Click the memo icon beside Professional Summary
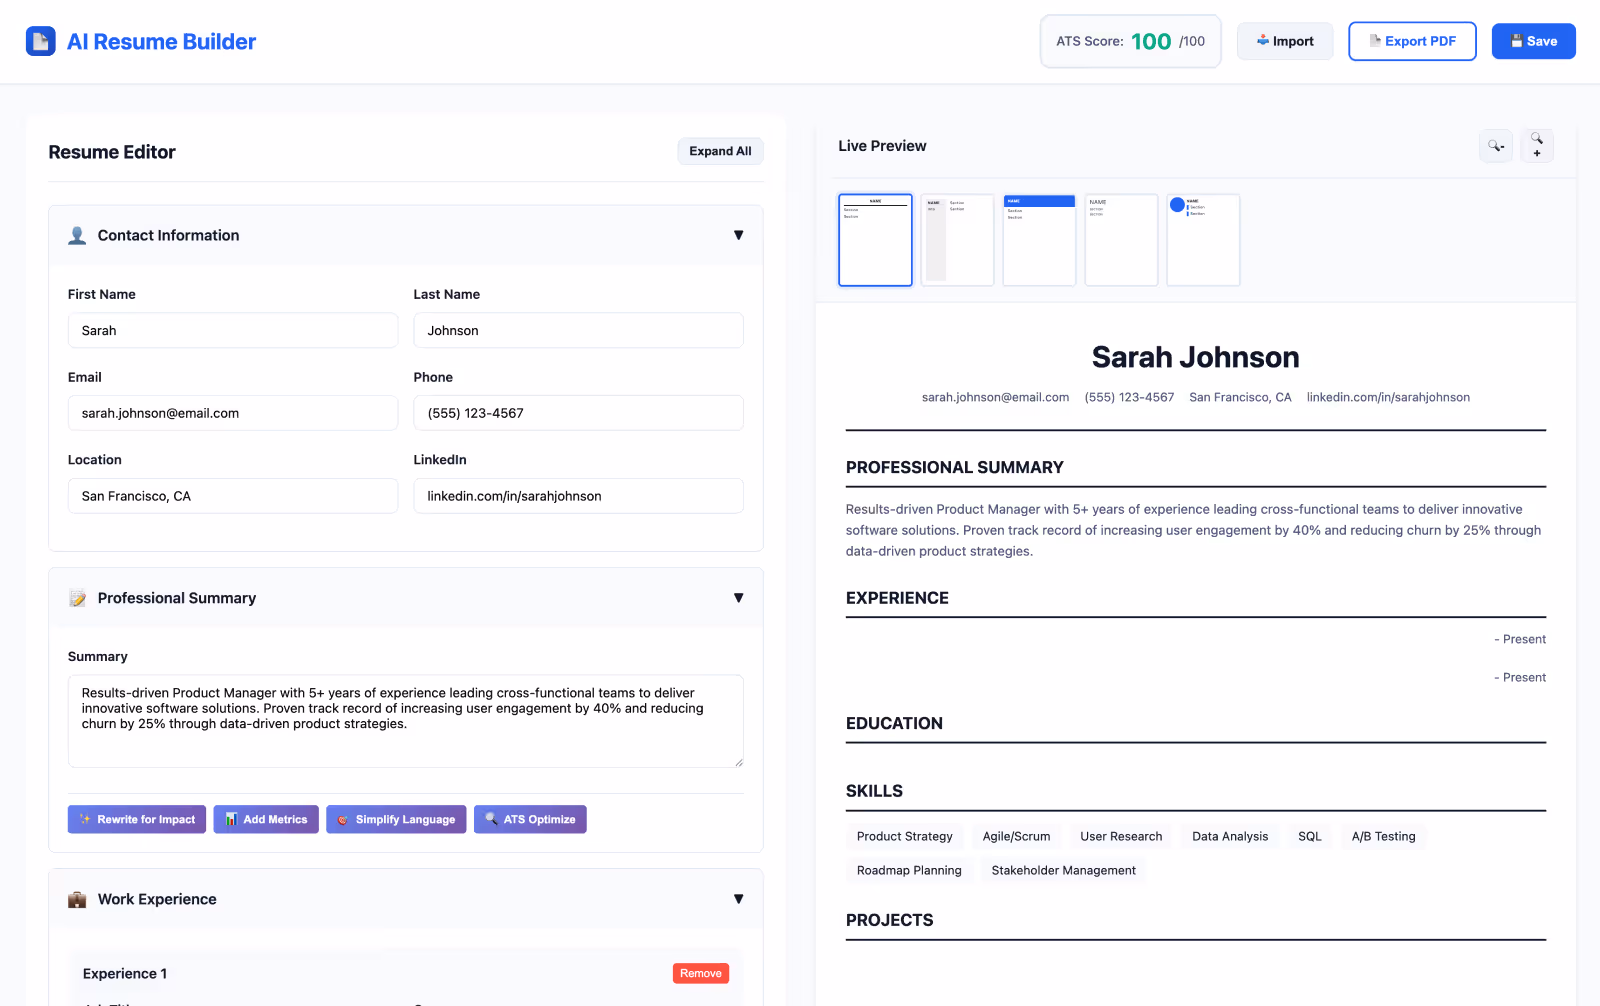The width and height of the screenshot is (1600, 1006). pyautogui.click(x=77, y=598)
